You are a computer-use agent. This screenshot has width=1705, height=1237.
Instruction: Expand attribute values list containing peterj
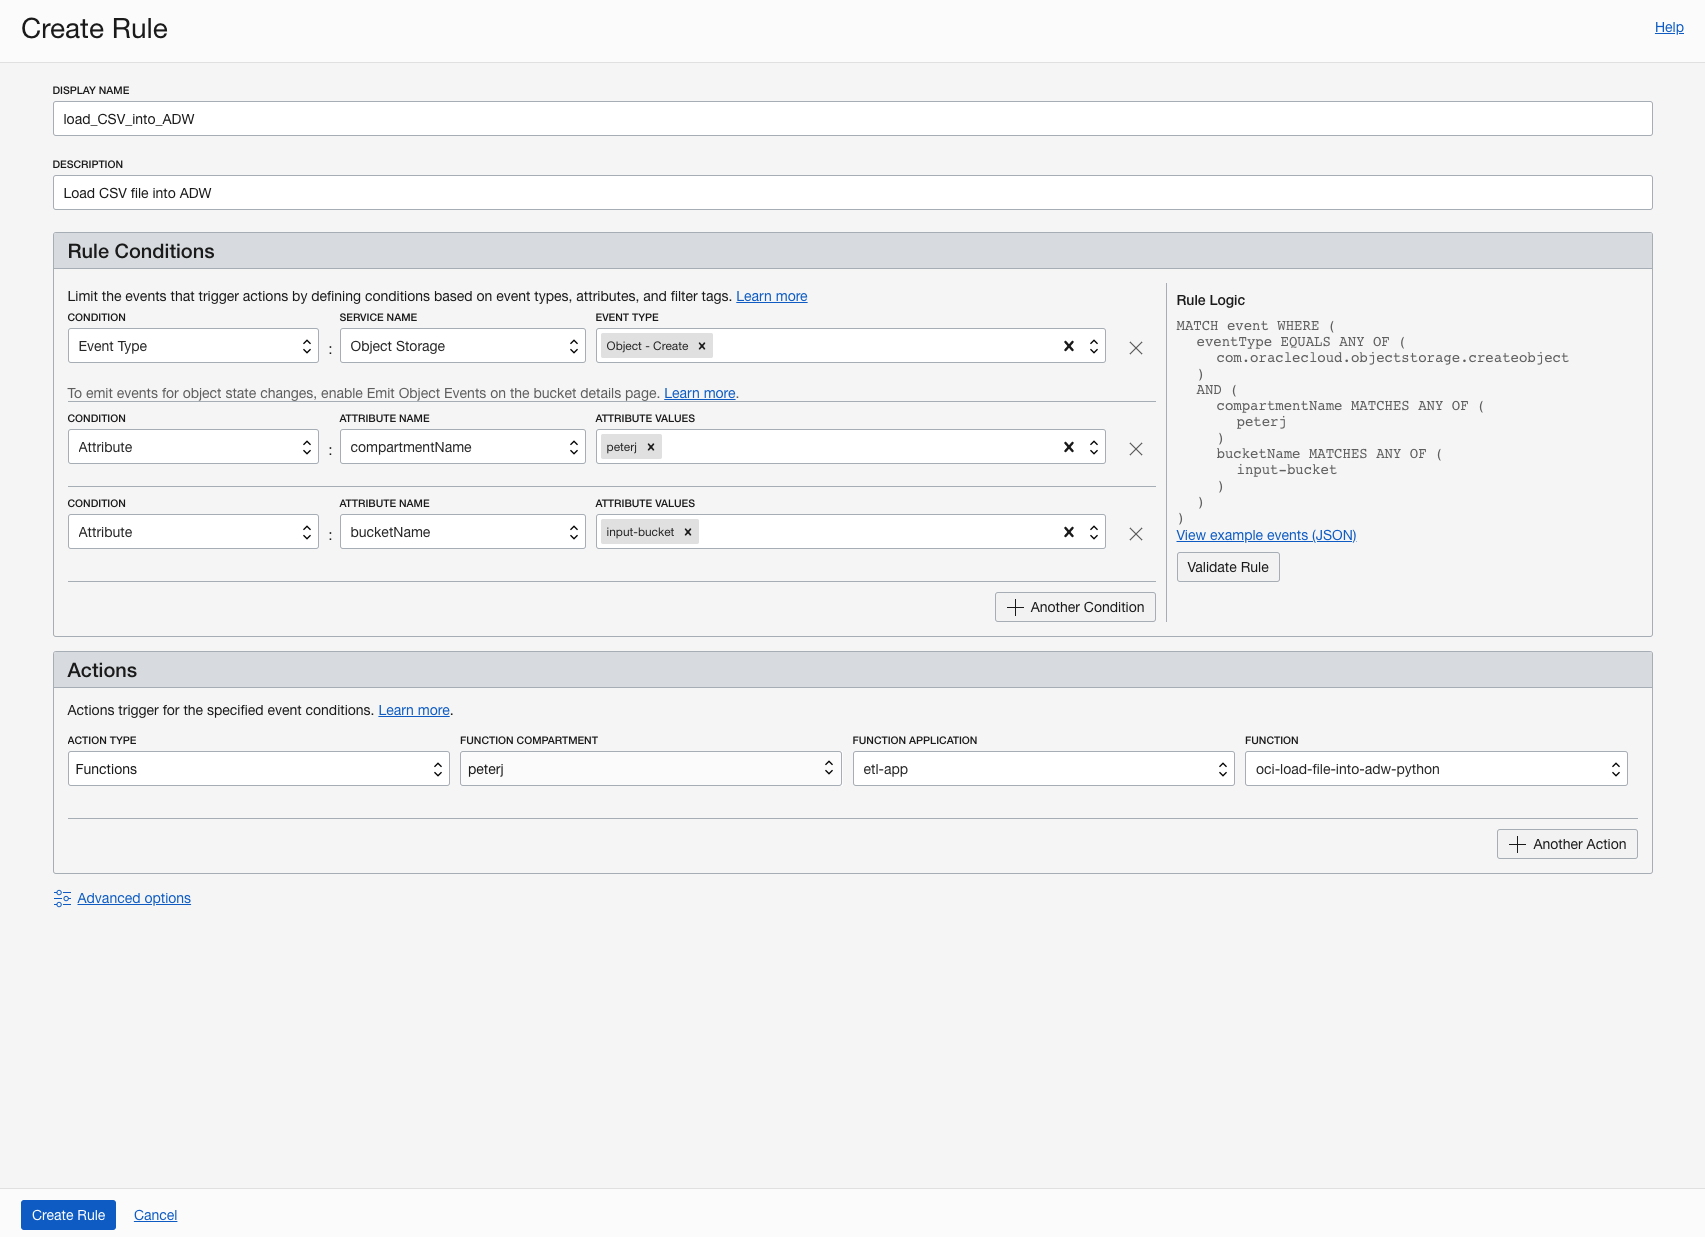click(x=1094, y=447)
